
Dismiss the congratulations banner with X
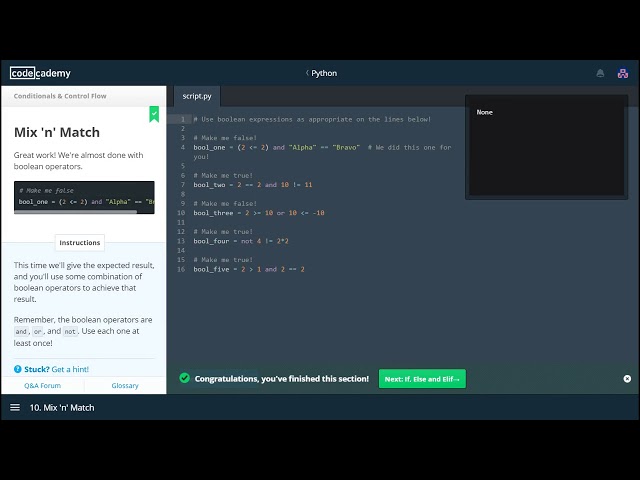627,379
